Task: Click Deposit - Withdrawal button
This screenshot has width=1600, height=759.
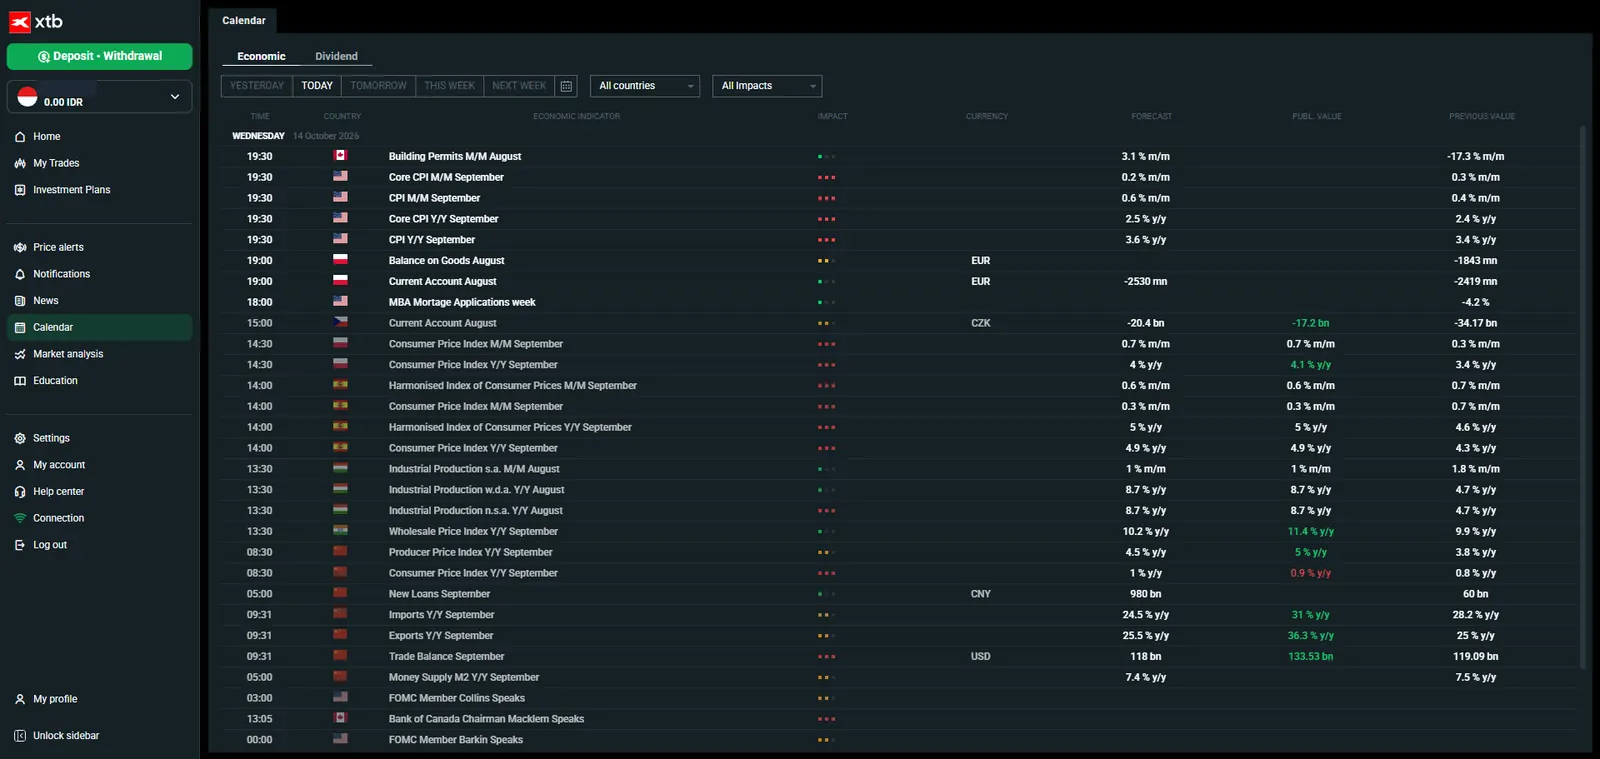Action: (x=99, y=57)
